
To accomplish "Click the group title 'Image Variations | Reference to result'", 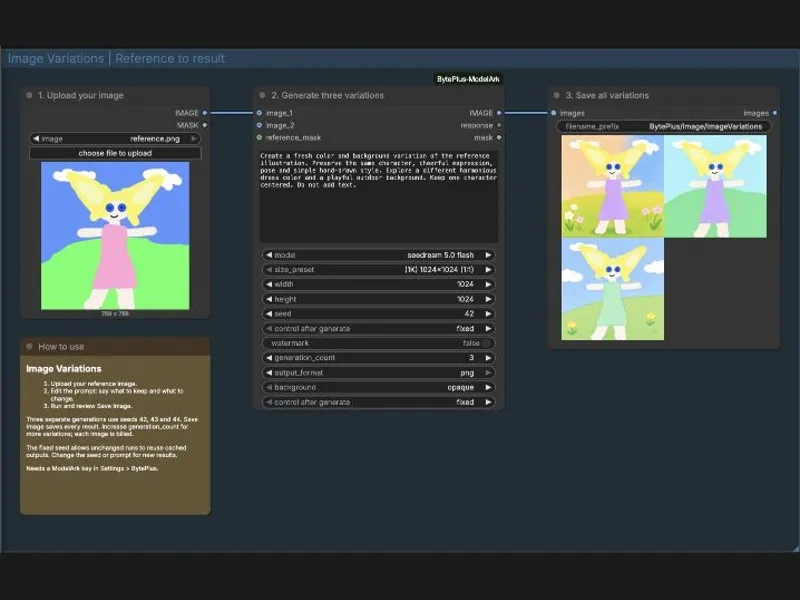I will click(116, 59).
